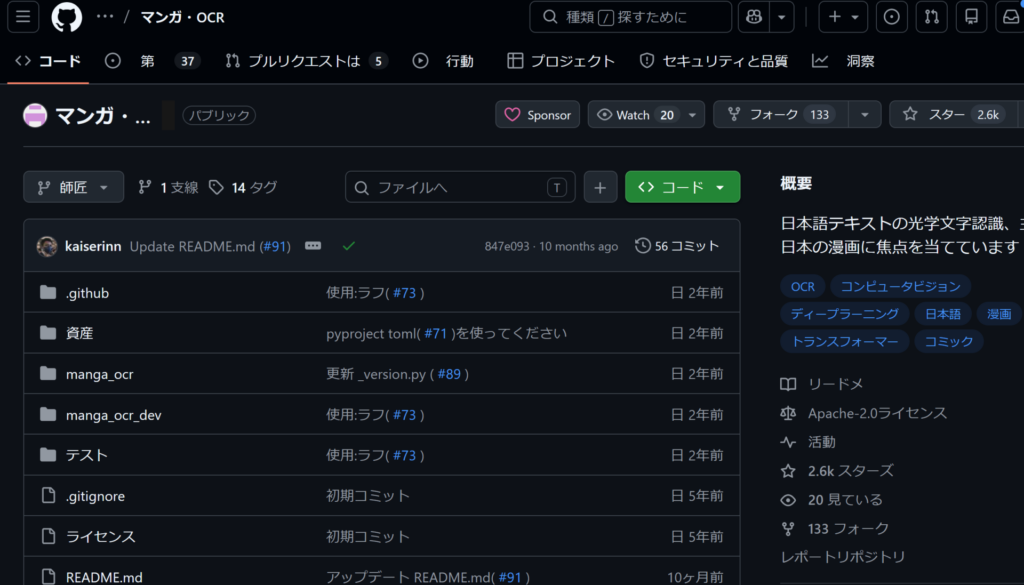Image resolution: width=1024 pixels, height=585 pixels.
Task: Expand the green Code dropdown button
Action: (x=682, y=187)
